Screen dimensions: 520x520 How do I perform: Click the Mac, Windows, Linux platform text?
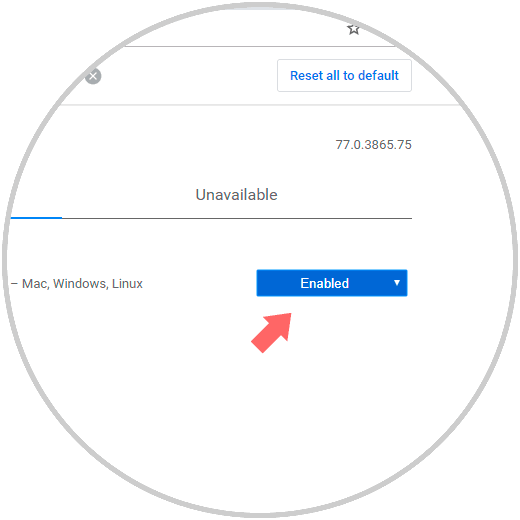[82, 284]
